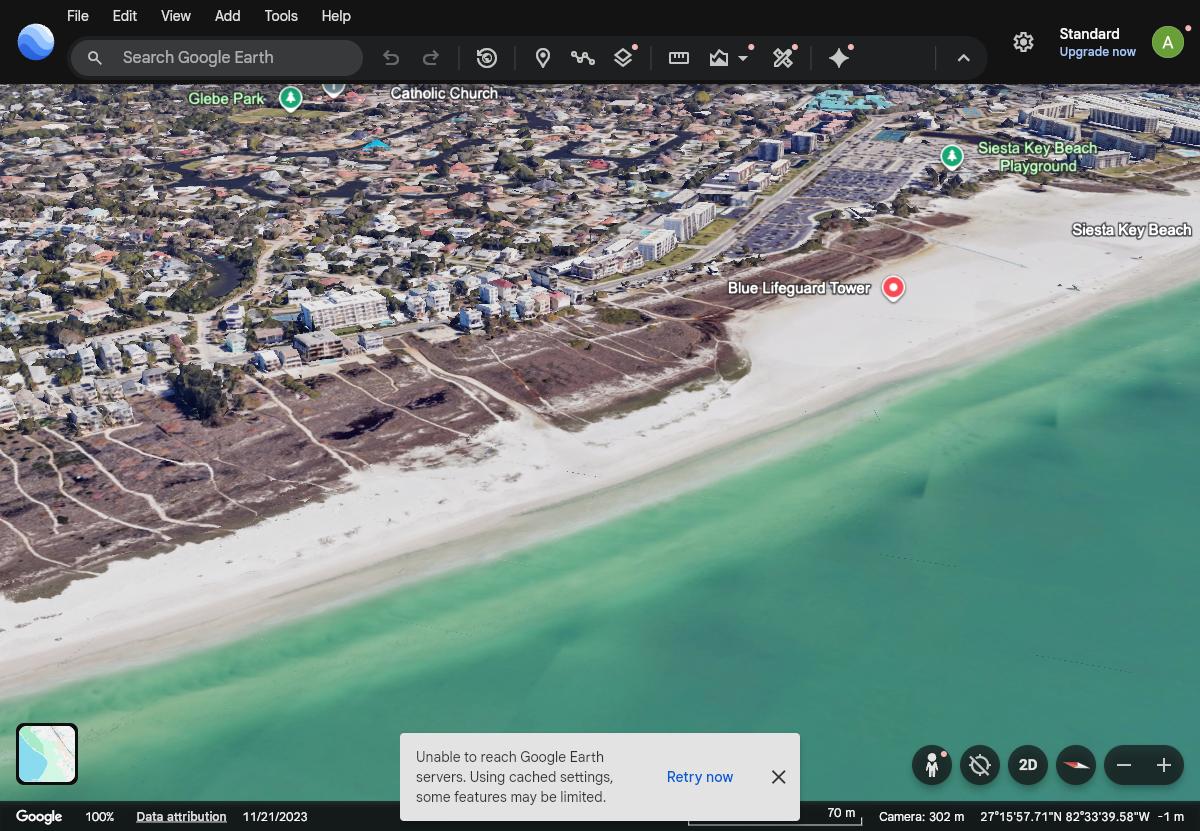Click the map style icon
Image resolution: width=1200 pixels, height=831 pixels.
click(x=719, y=58)
